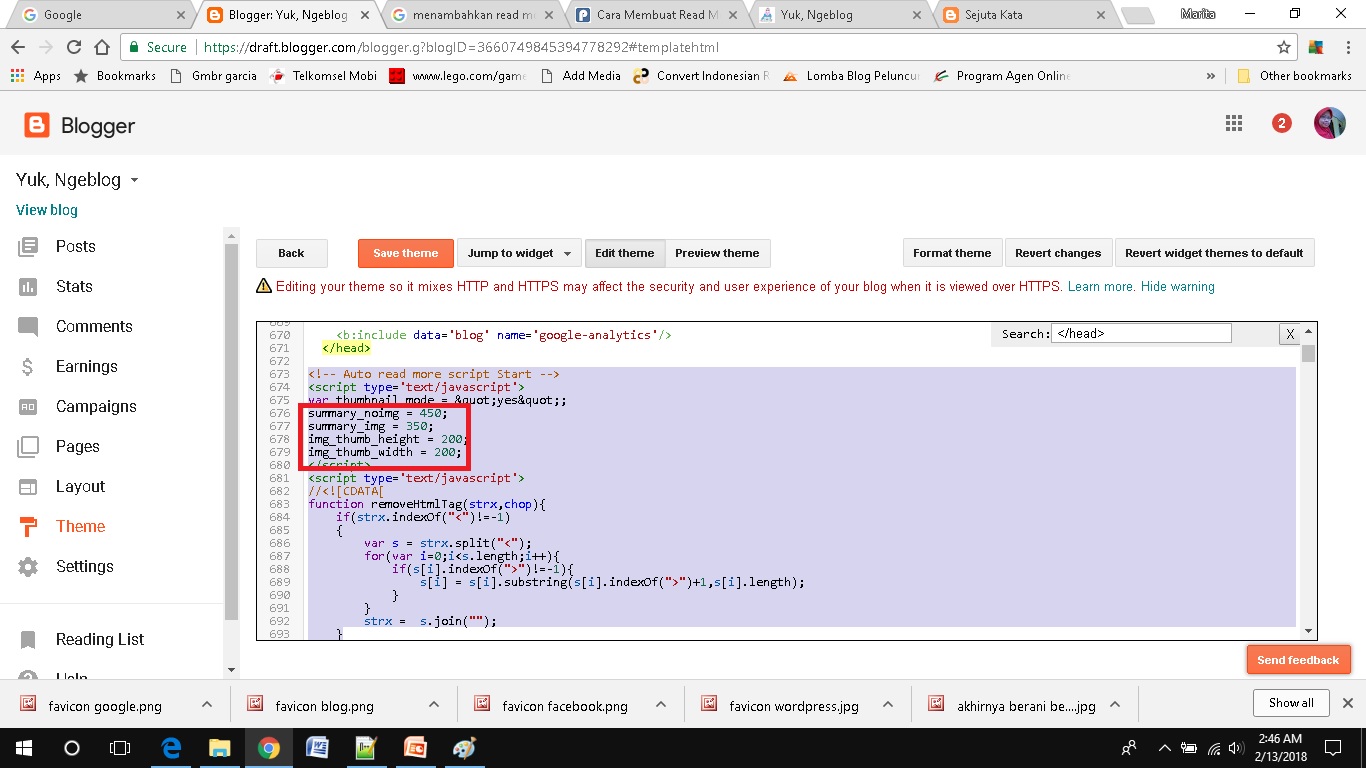Screen dimensions: 1366x768
Task: Click Show all downloads button
Action: tap(1291, 703)
